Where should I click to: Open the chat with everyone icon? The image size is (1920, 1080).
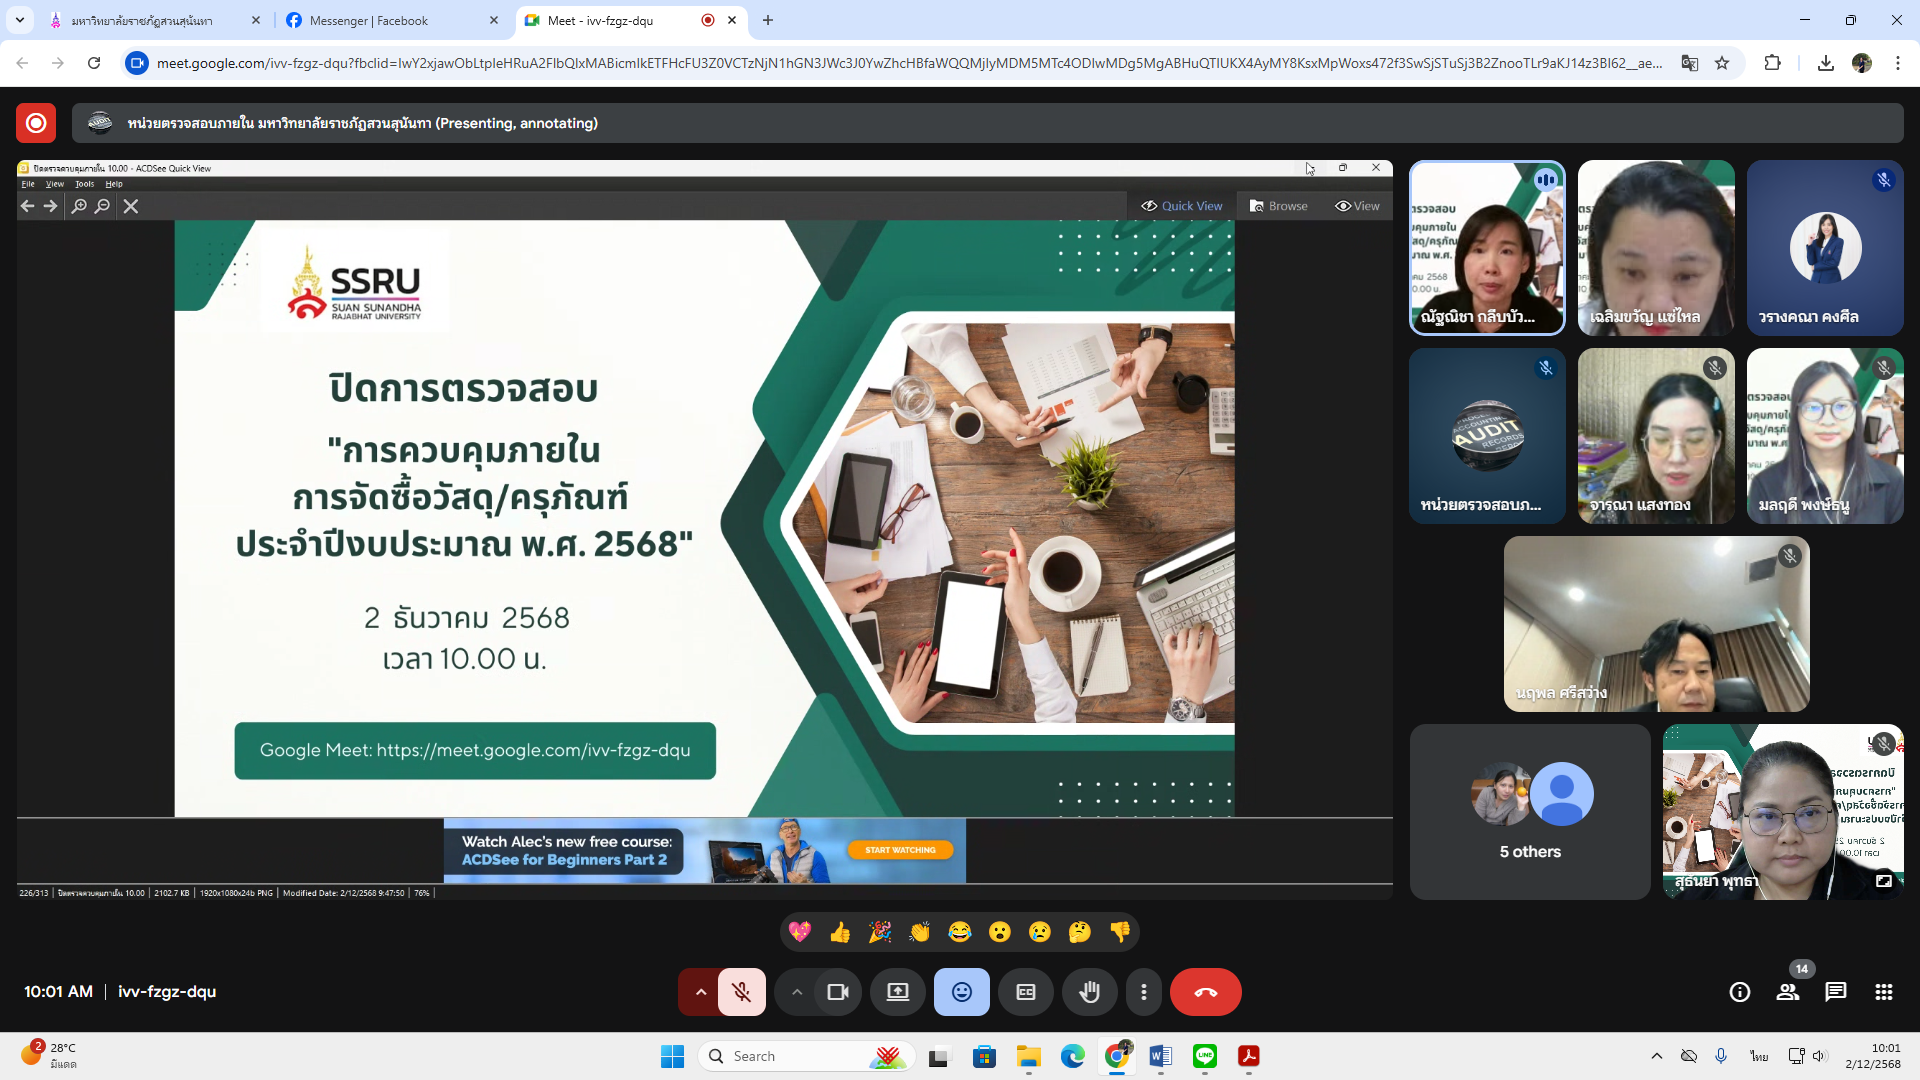1836,992
